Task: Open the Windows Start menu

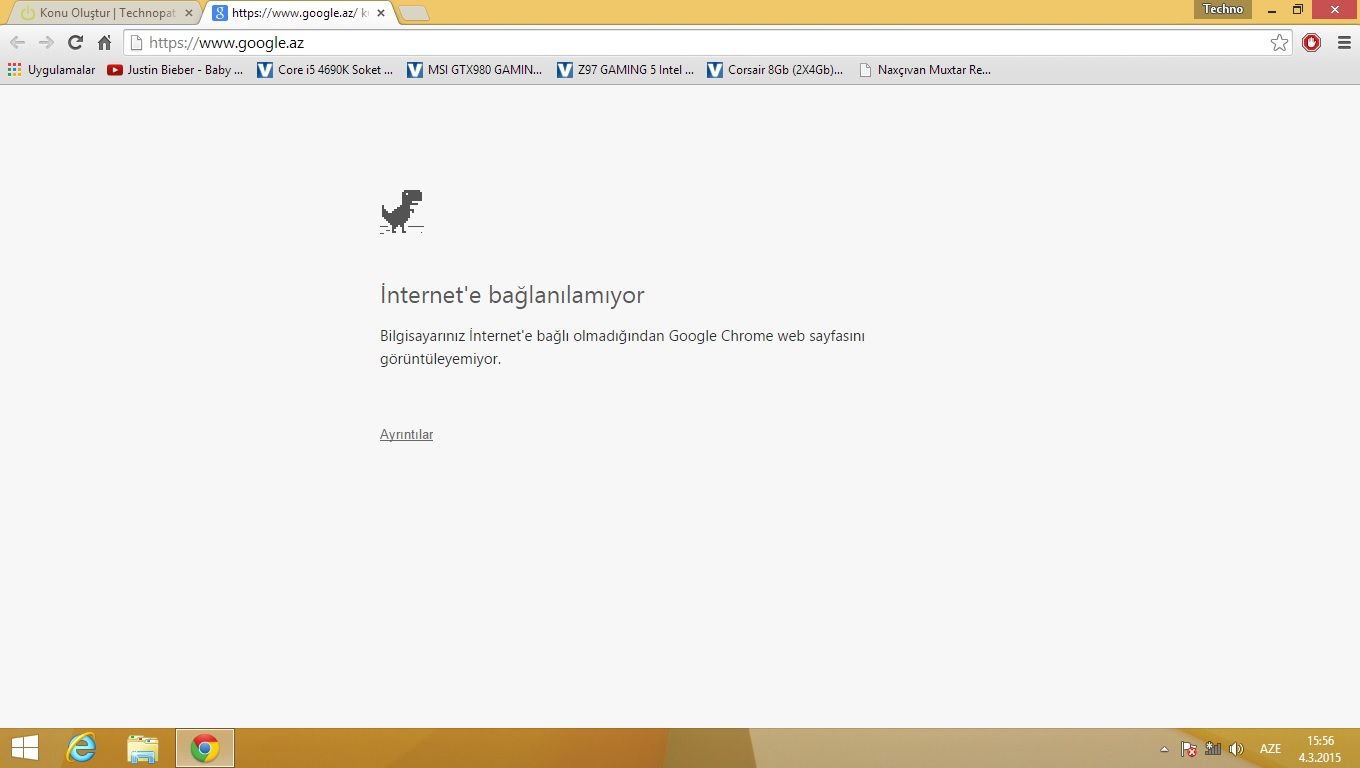Action: [24, 748]
